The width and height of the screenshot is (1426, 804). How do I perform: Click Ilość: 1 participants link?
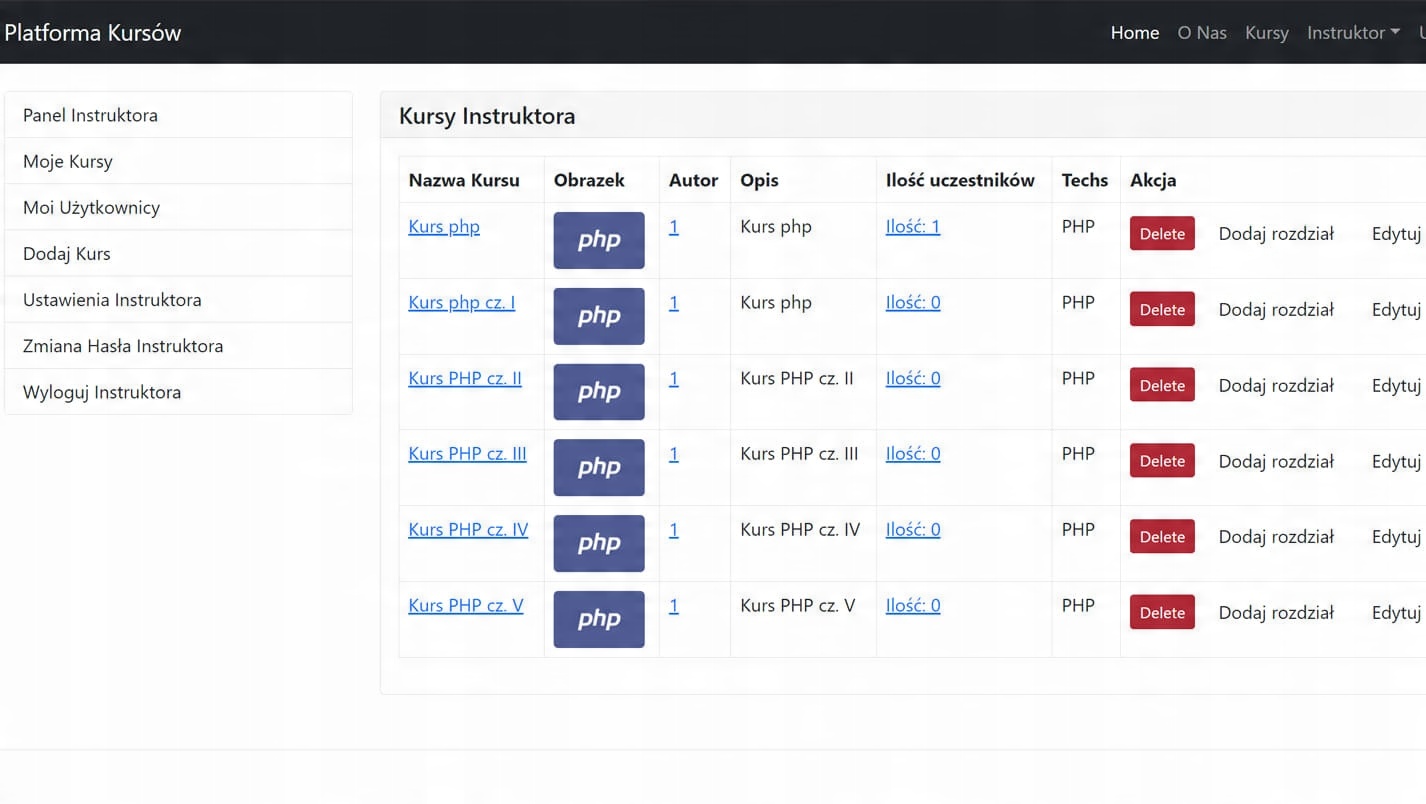[x=912, y=226]
